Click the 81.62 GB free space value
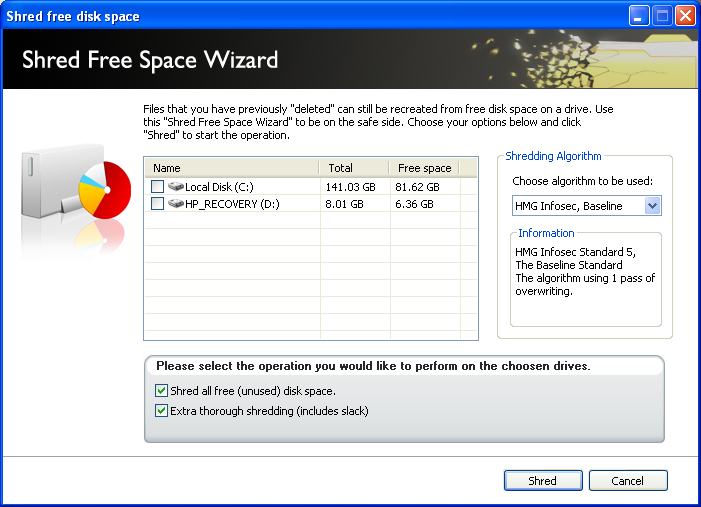The image size is (701, 507). (417, 187)
